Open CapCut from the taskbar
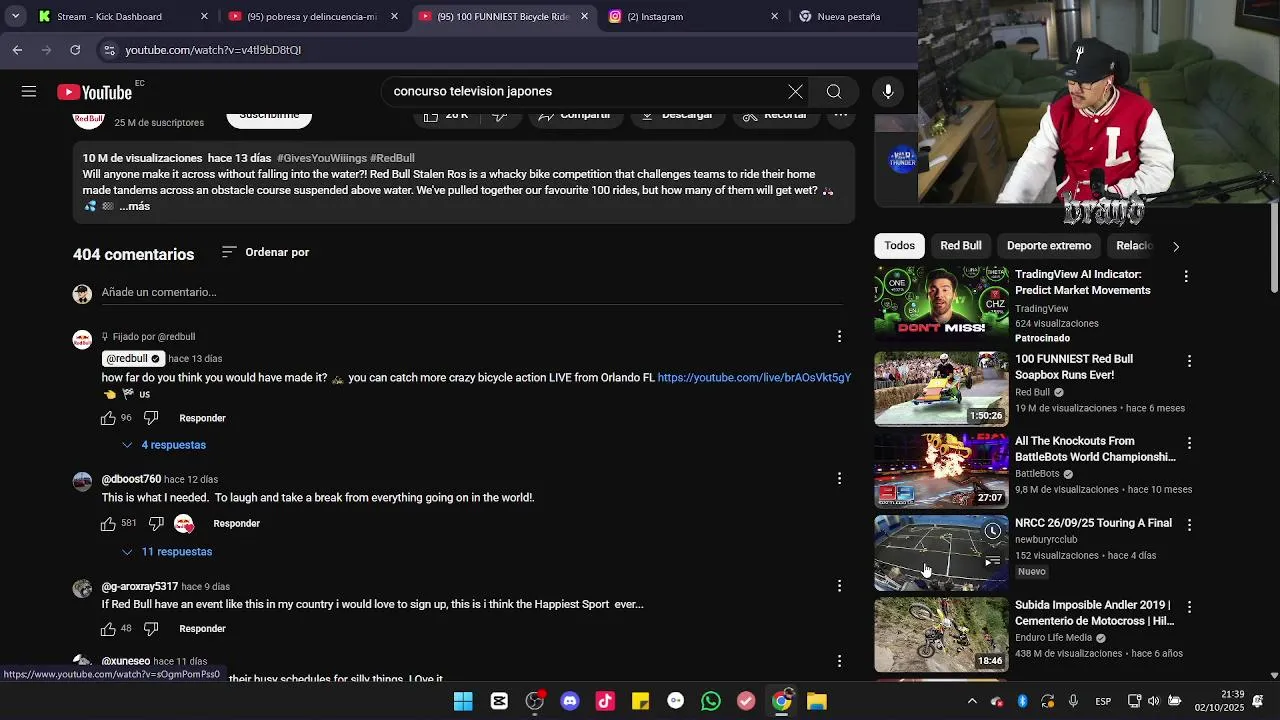The image size is (1280, 720). pyautogui.click(x=499, y=701)
